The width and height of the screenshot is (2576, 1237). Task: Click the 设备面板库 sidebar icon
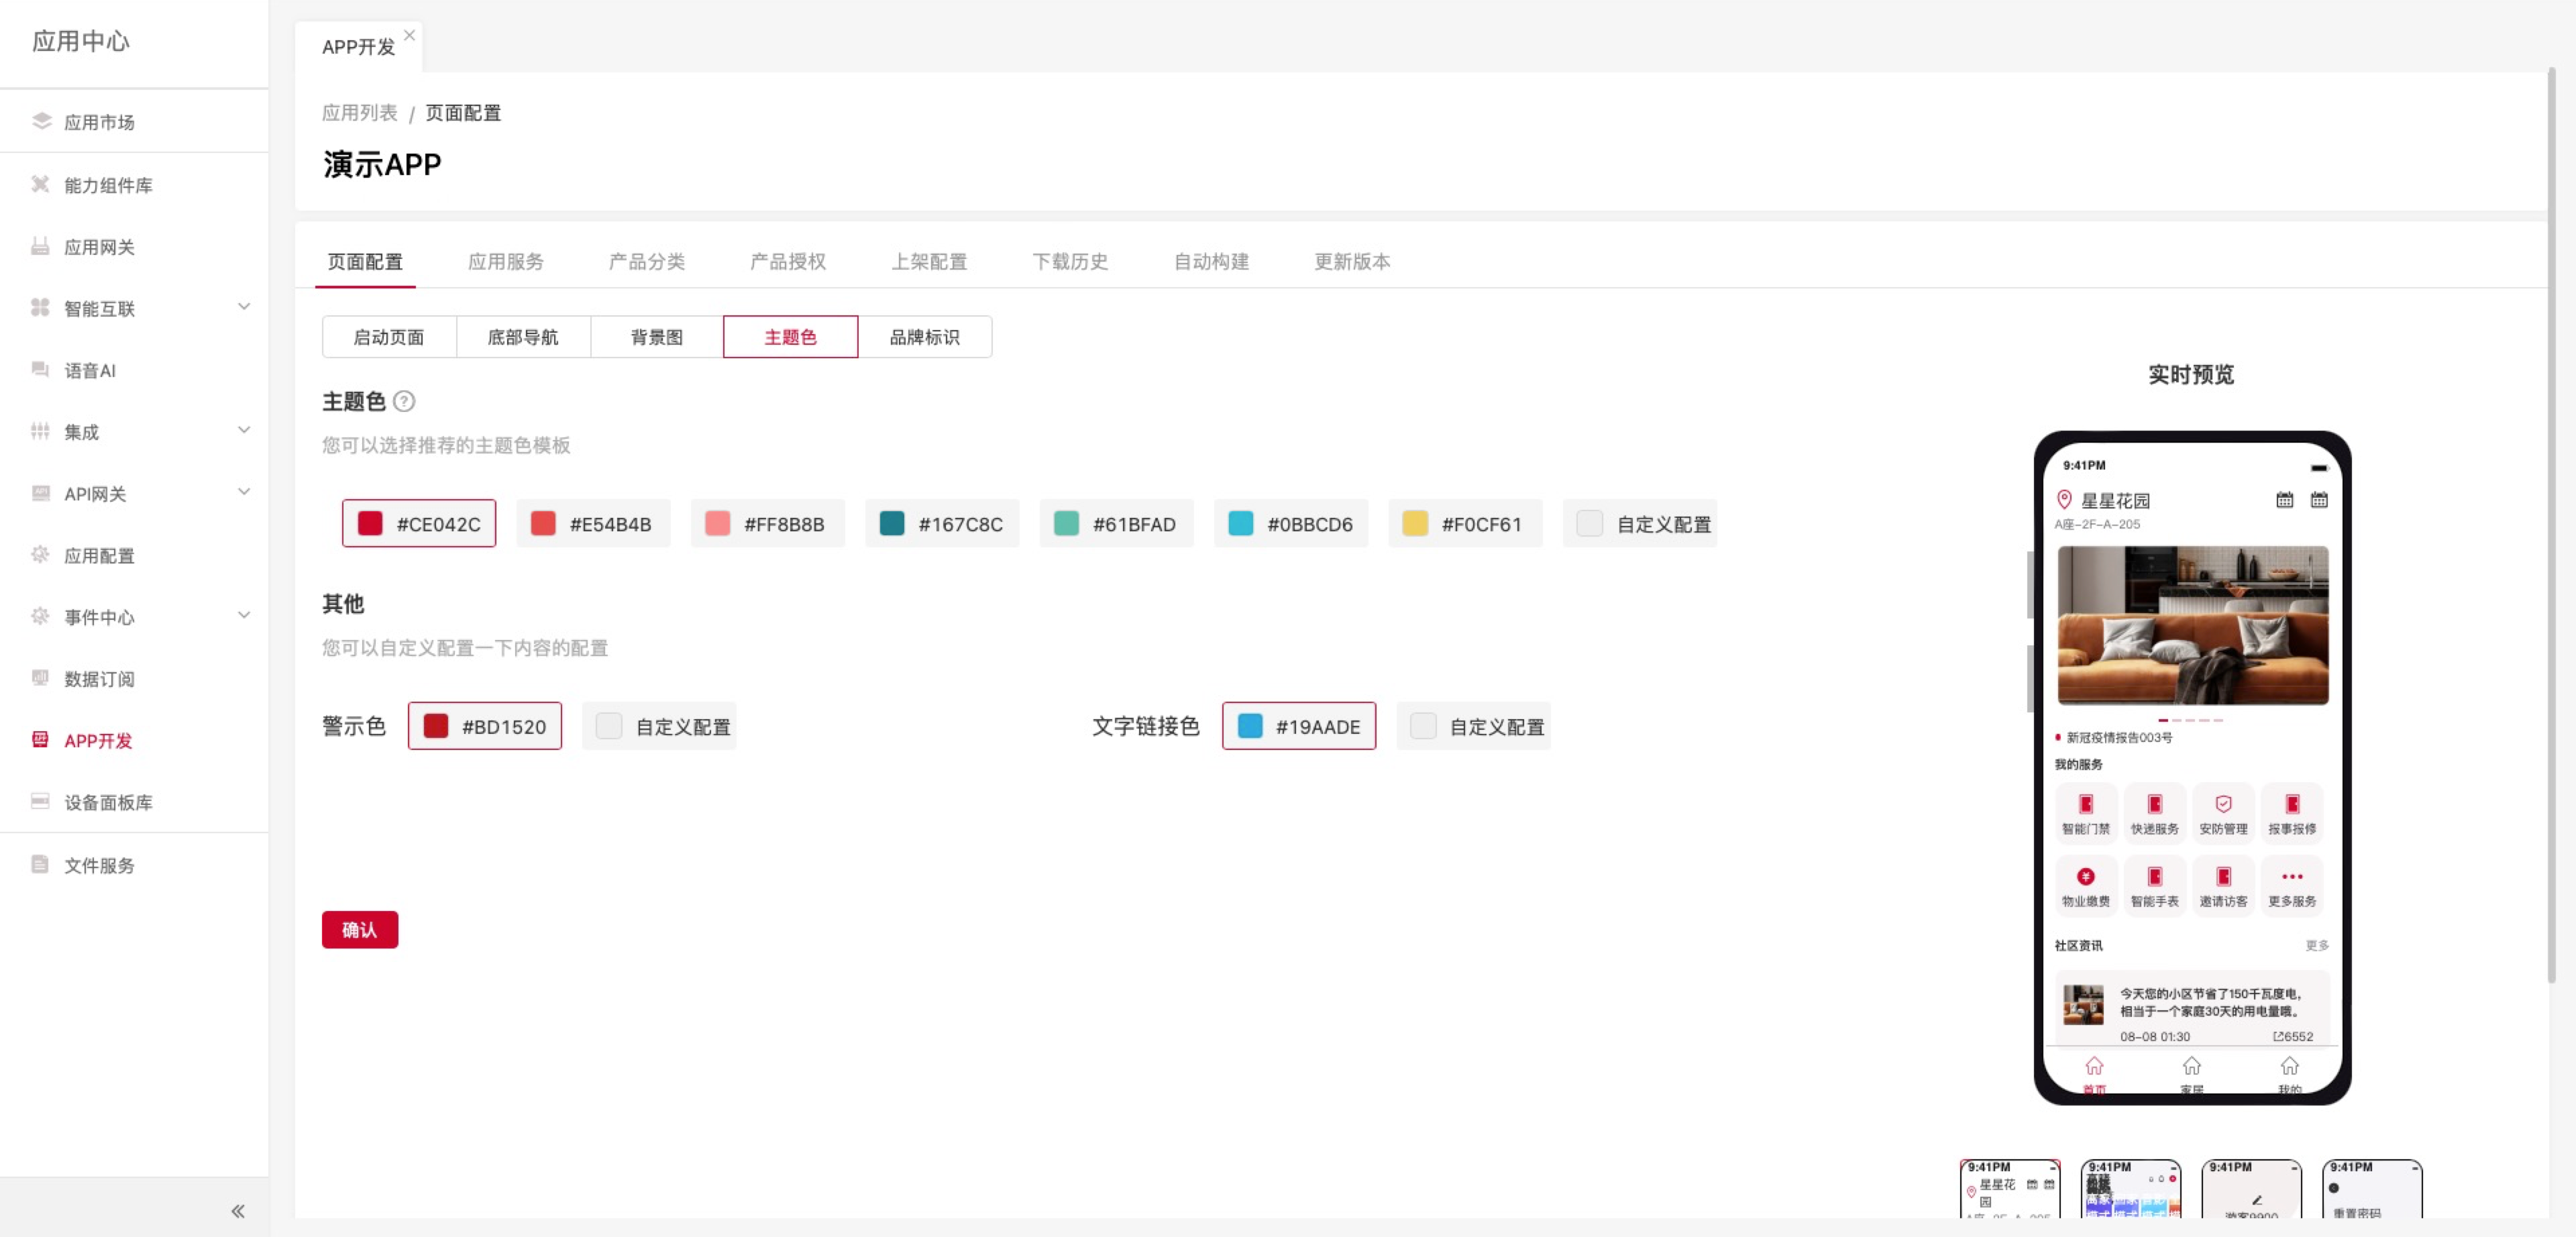click(x=40, y=801)
